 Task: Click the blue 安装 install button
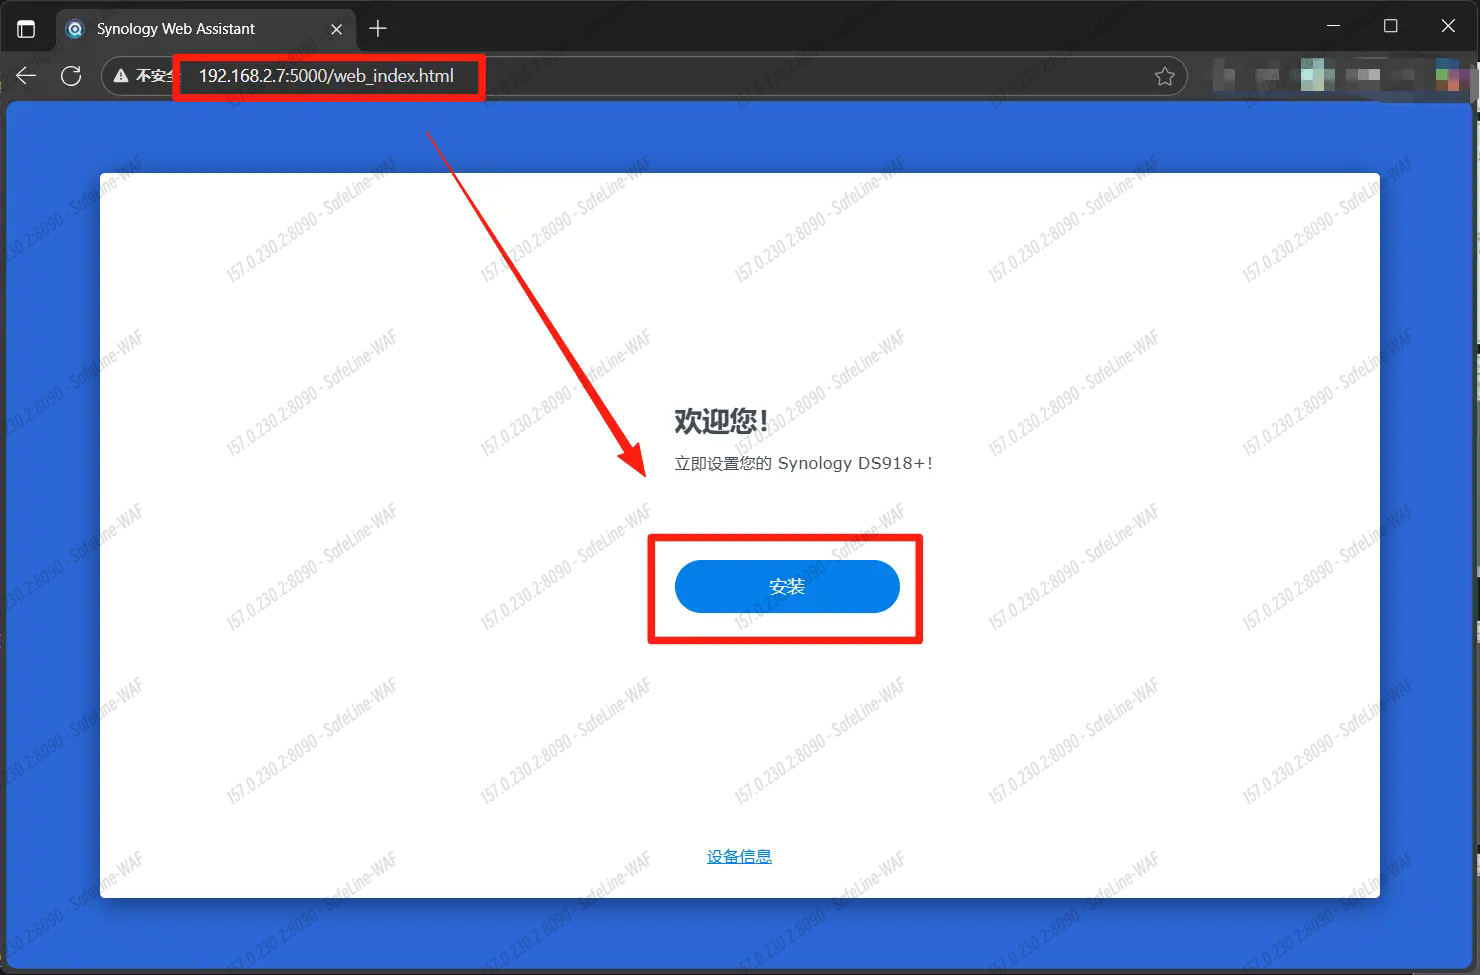click(x=787, y=586)
